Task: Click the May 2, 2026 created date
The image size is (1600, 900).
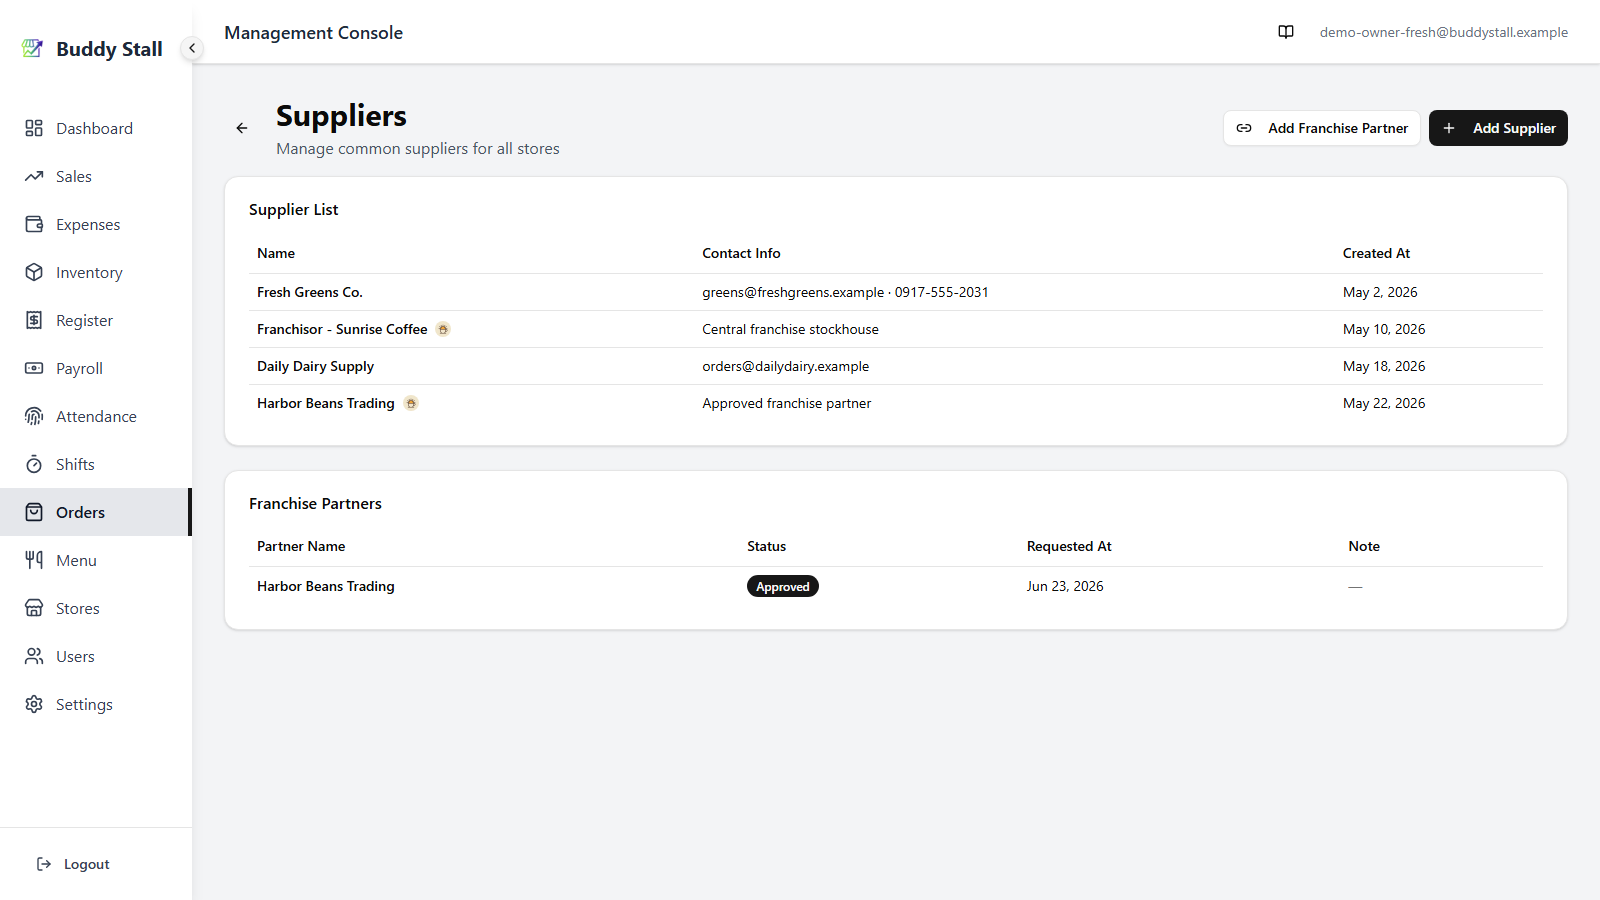Action: pyautogui.click(x=1380, y=292)
